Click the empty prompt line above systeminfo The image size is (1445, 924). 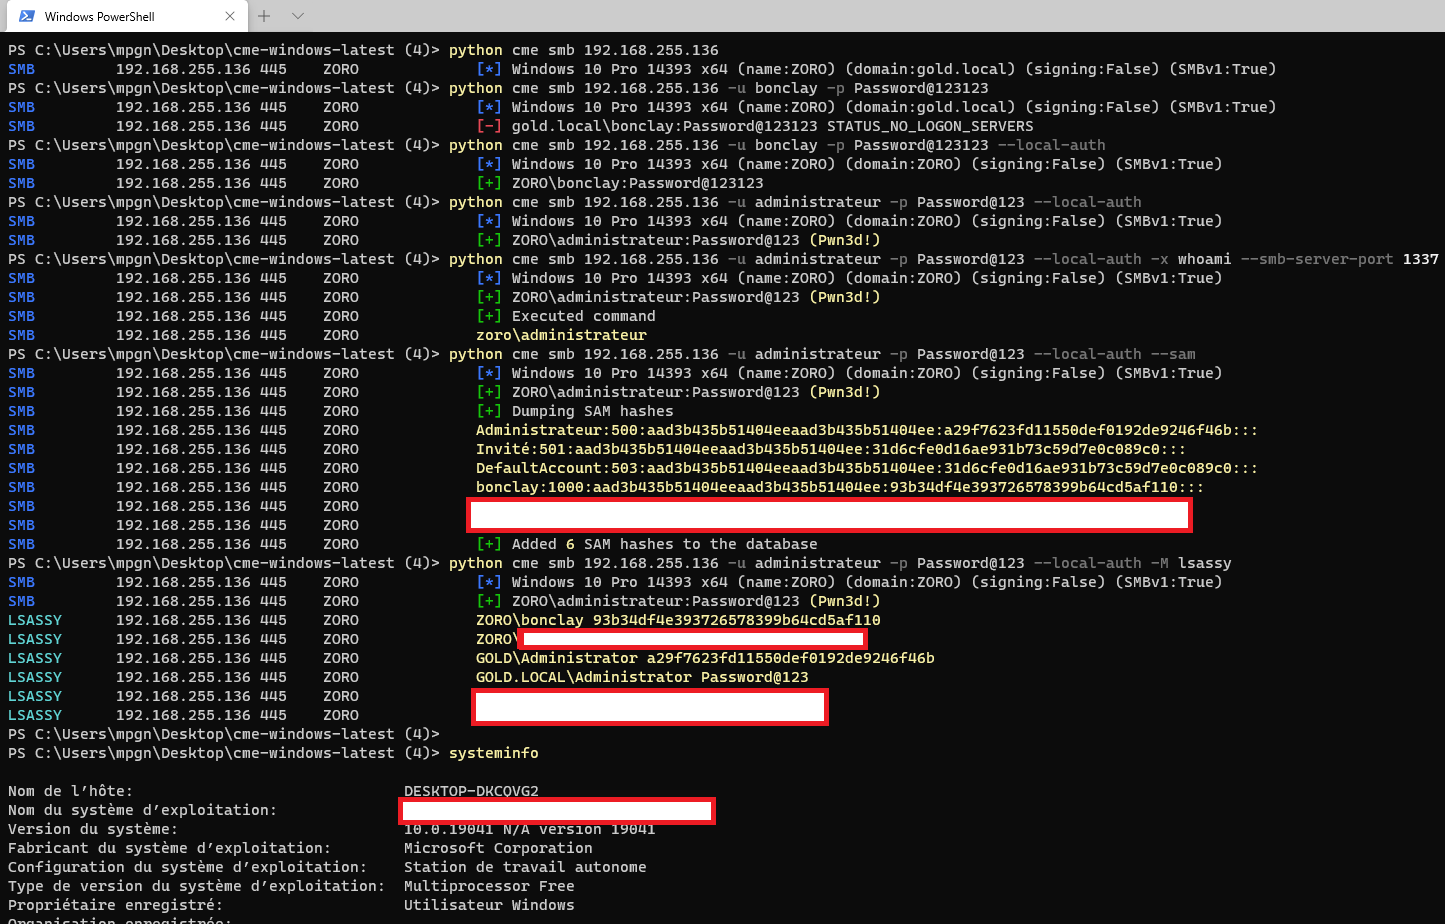pos(224,734)
